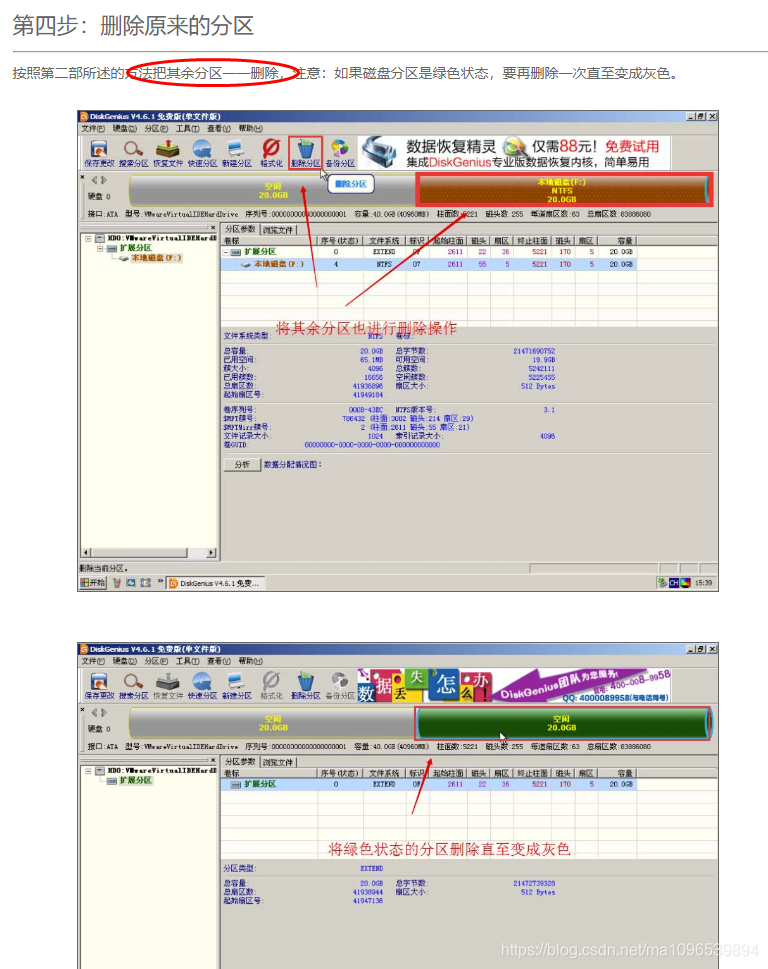Click left arrow of tree panel horizontal scrollbar

tap(86, 552)
